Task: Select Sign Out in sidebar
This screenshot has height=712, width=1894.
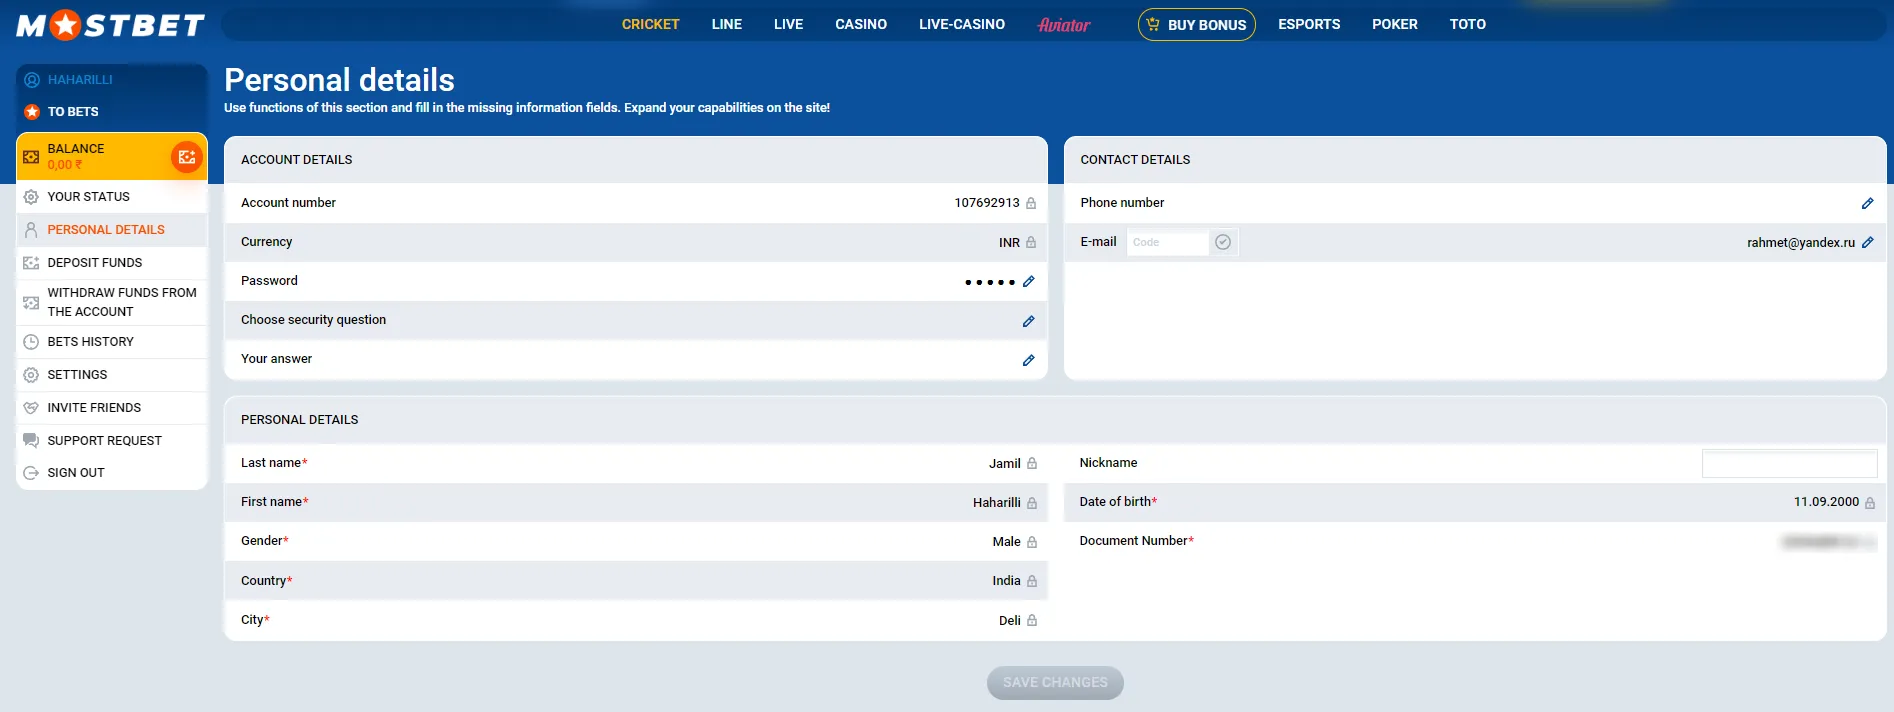Action: pos(76,473)
